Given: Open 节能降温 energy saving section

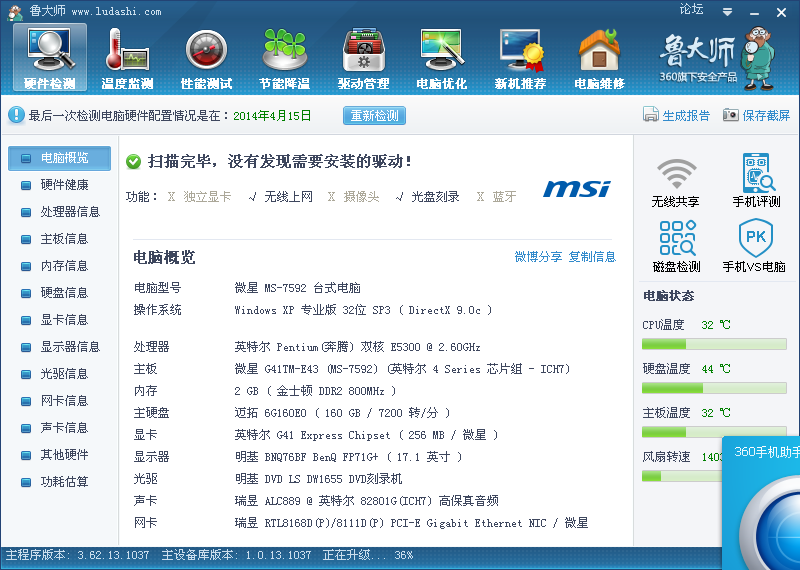Looking at the screenshot, I should point(285,58).
